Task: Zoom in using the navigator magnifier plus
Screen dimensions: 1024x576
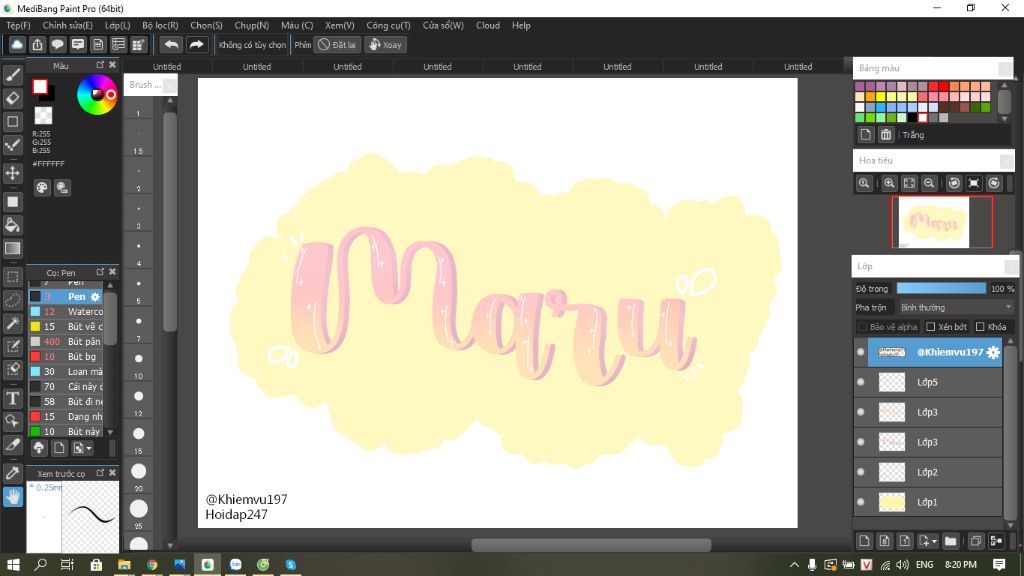Action: [889, 184]
